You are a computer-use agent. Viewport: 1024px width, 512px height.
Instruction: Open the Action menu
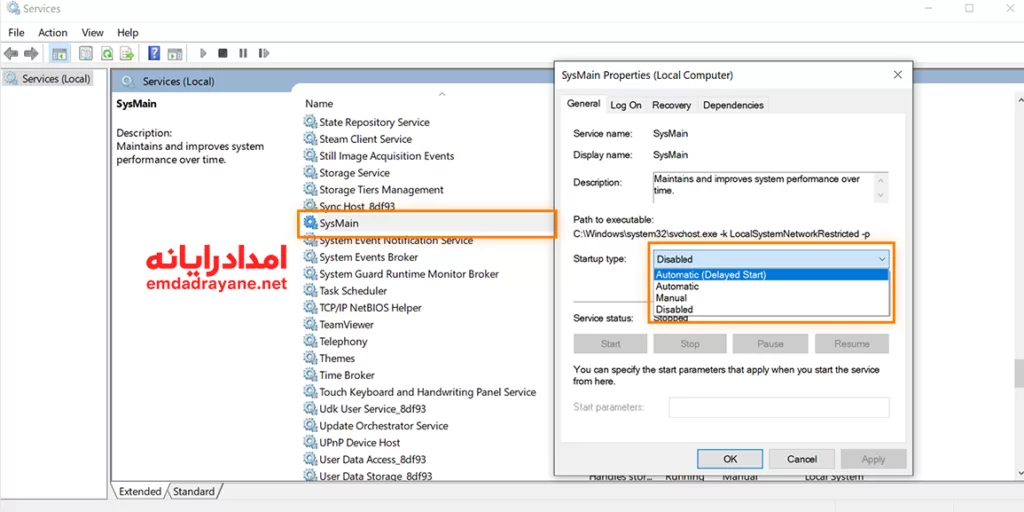coord(52,33)
